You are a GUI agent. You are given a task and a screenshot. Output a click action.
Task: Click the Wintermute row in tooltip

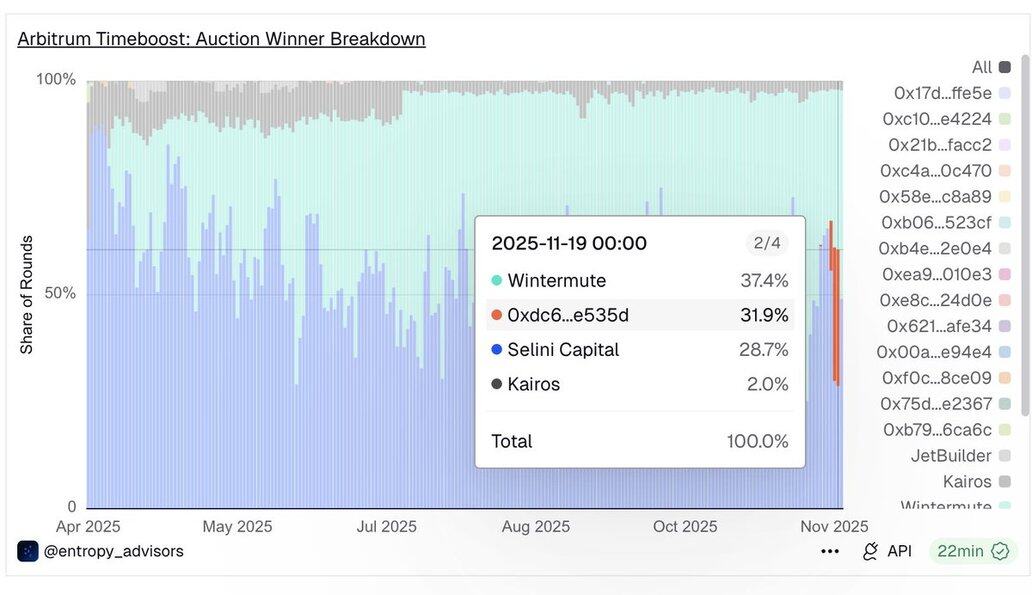[x=640, y=281]
